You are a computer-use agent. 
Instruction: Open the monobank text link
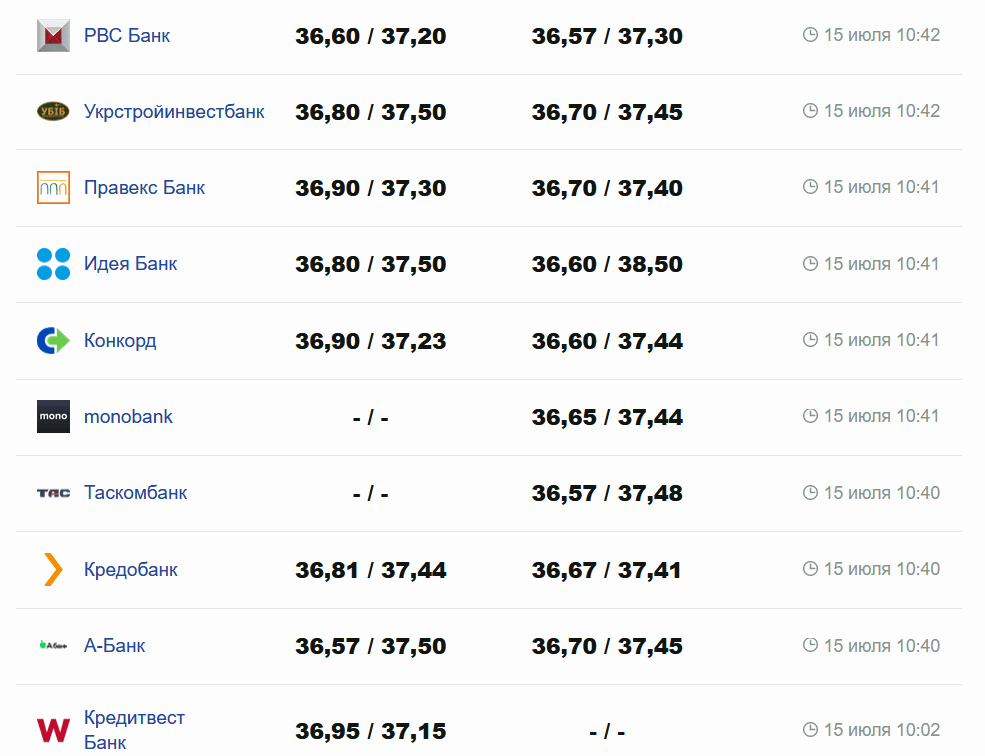(x=128, y=417)
